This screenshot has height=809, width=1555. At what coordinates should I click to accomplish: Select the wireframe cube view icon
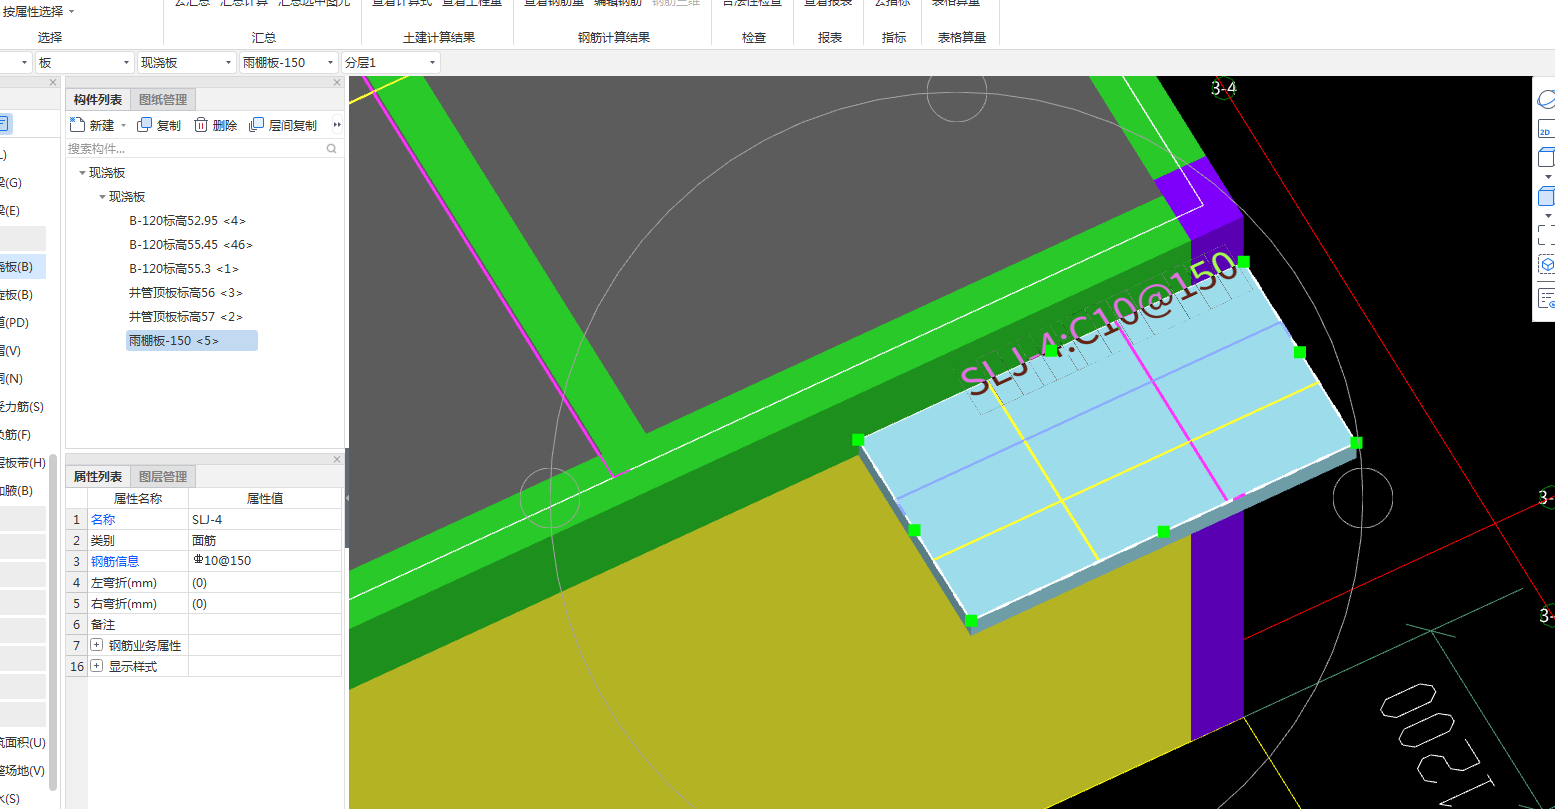[1546, 157]
